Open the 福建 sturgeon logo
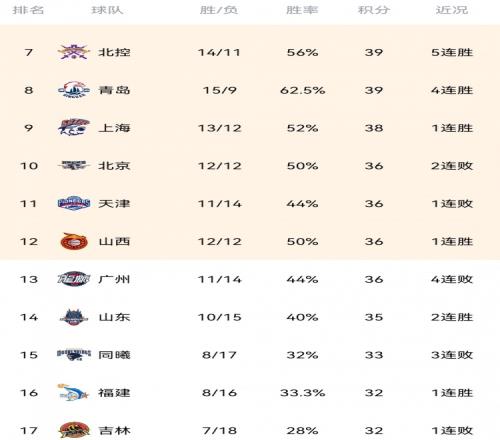The image size is (500, 440). click(74, 392)
